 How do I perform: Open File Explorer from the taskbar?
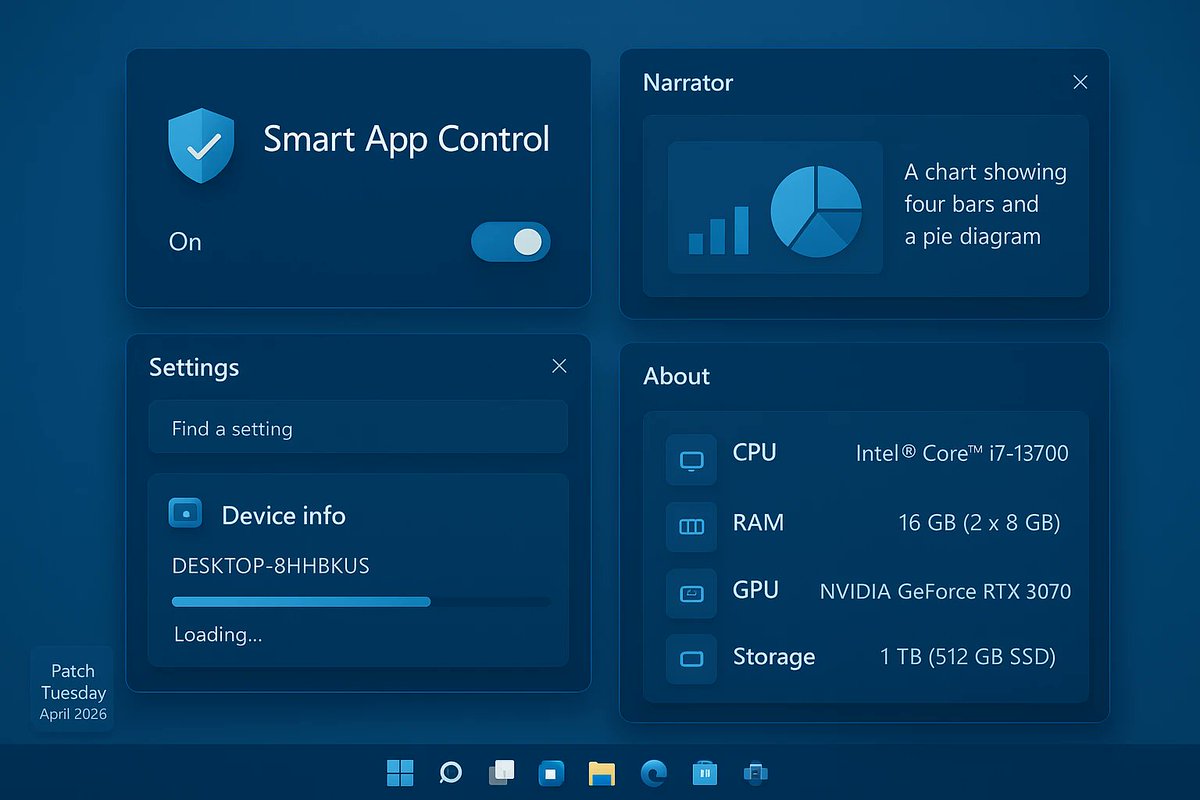click(x=601, y=772)
